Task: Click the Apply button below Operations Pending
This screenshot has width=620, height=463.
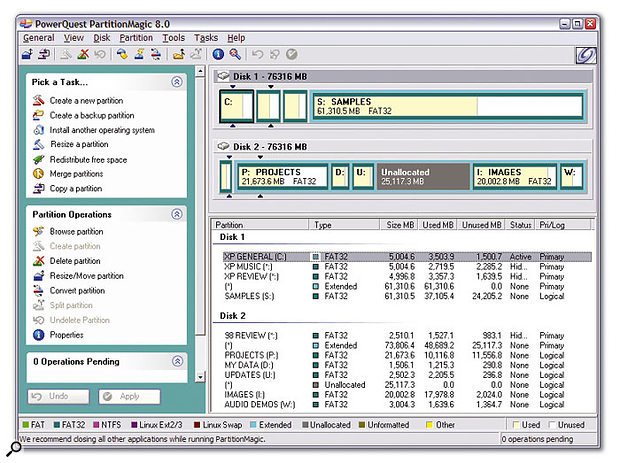Action: click(x=129, y=396)
